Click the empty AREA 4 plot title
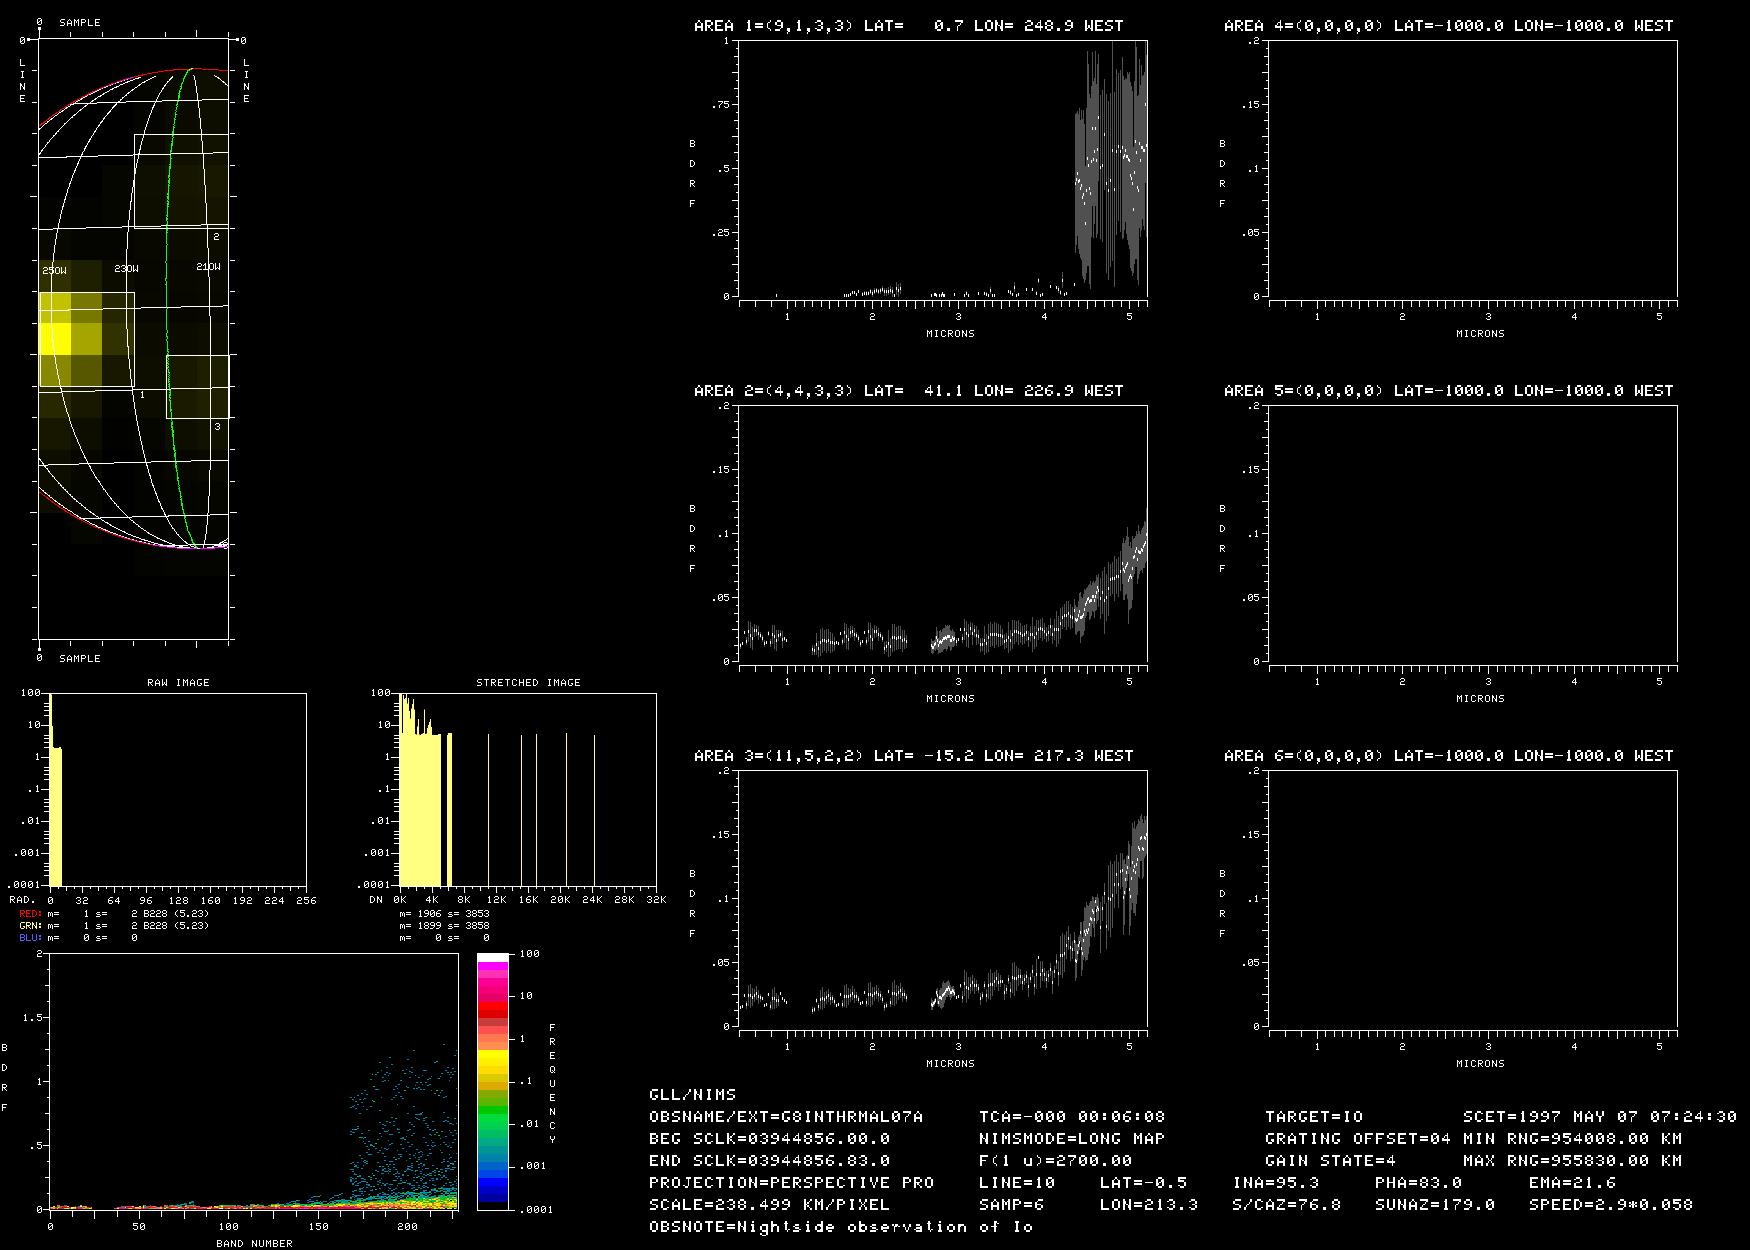1750x1250 pixels. point(1448,26)
